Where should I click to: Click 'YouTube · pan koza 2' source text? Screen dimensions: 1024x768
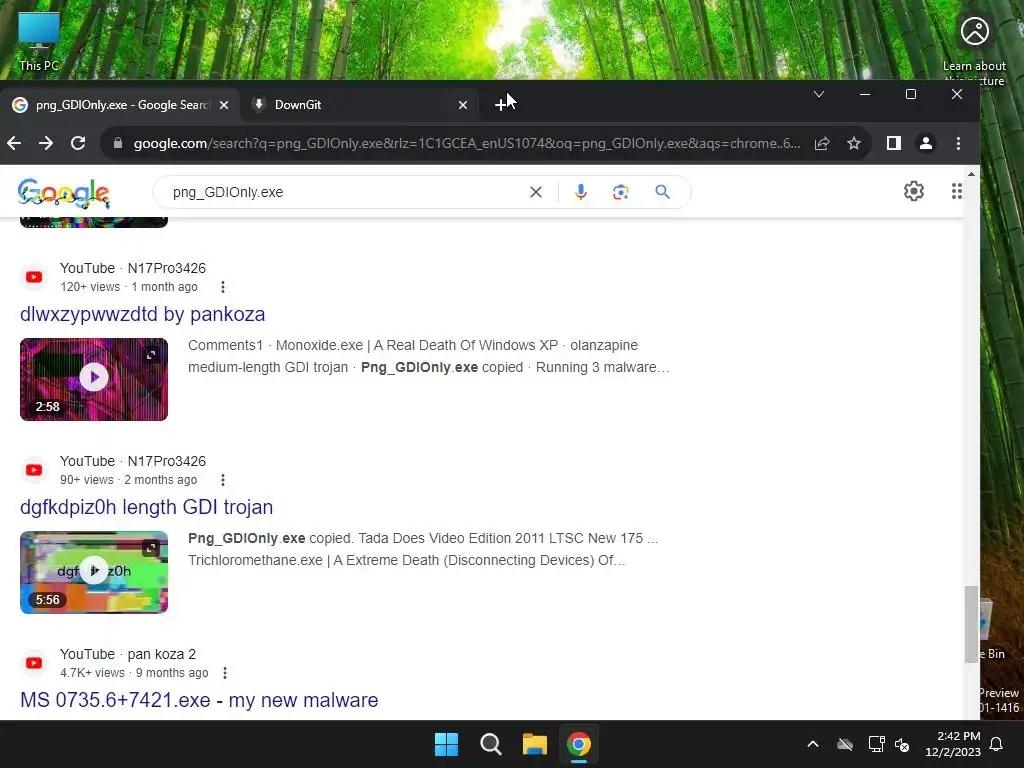point(128,654)
